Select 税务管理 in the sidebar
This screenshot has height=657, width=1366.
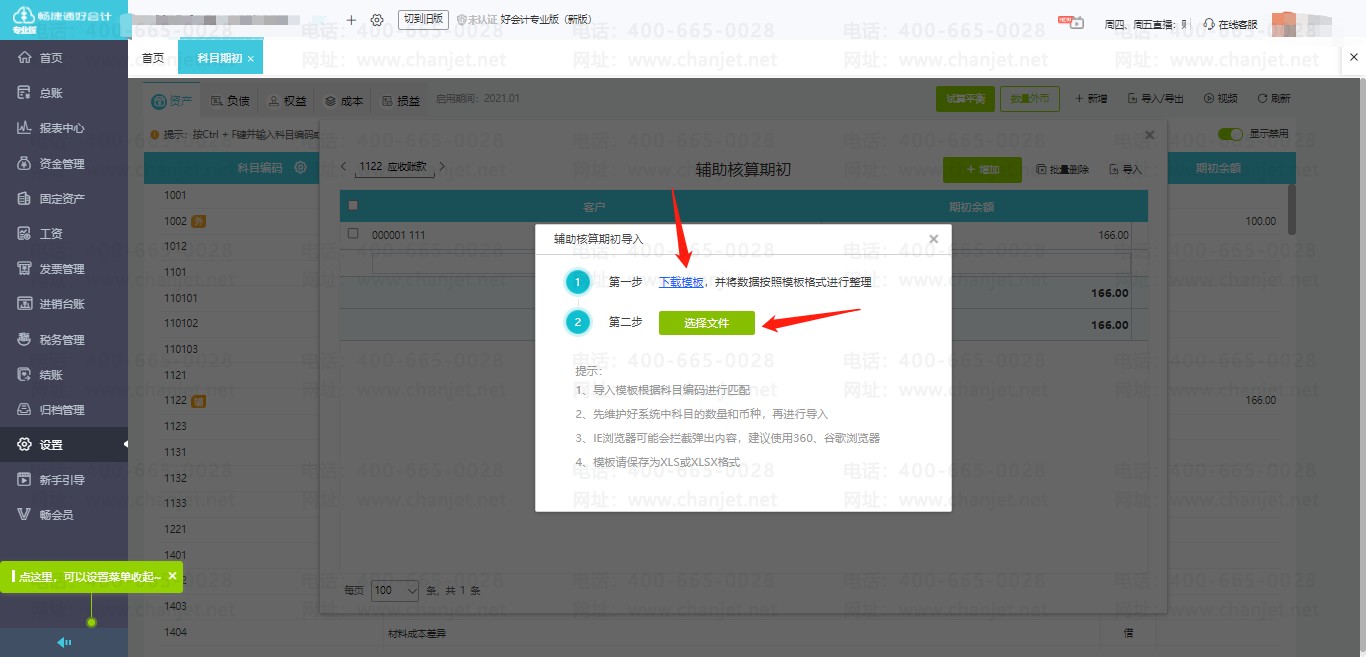[60, 340]
